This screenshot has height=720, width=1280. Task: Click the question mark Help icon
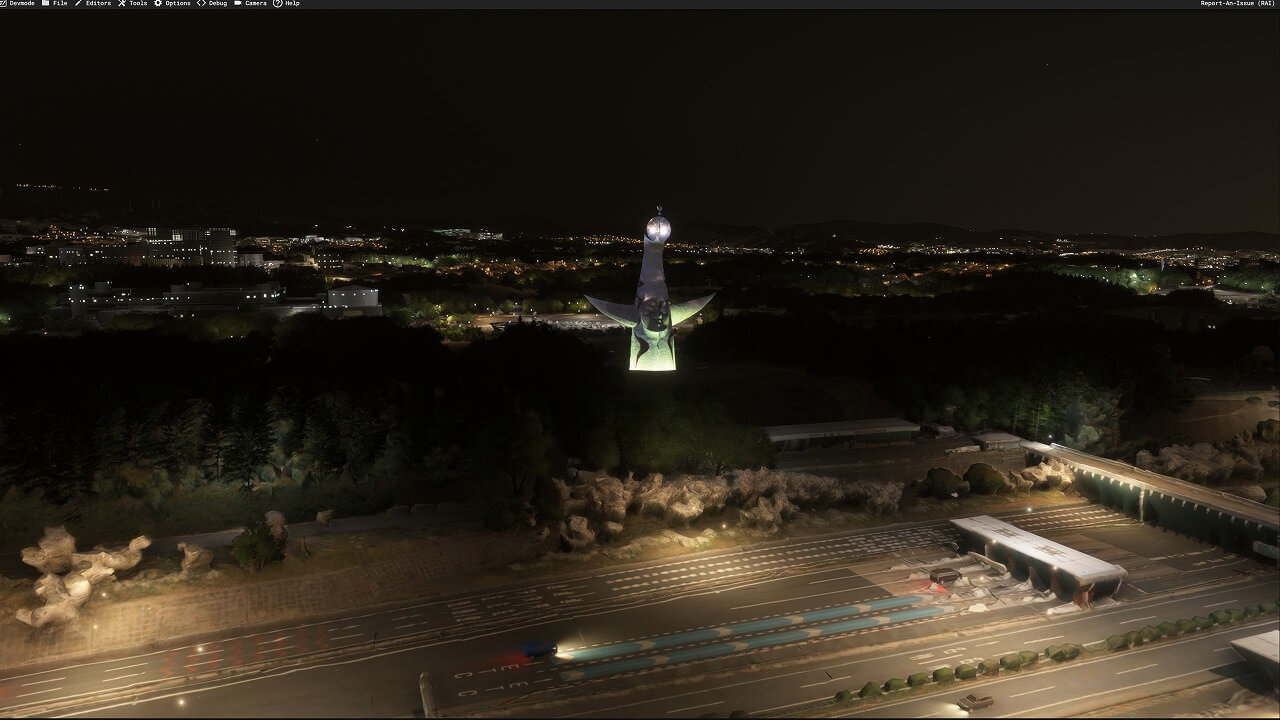(x=277, y=4)
